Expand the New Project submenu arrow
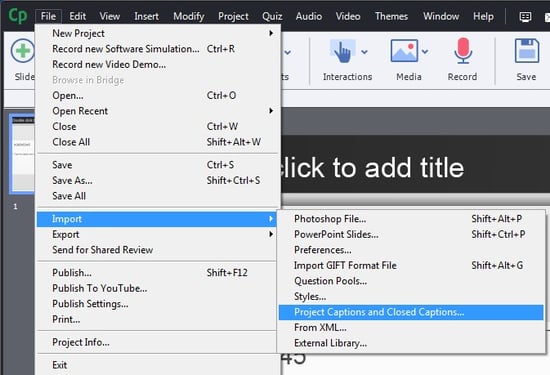 (x=271, y=33)
